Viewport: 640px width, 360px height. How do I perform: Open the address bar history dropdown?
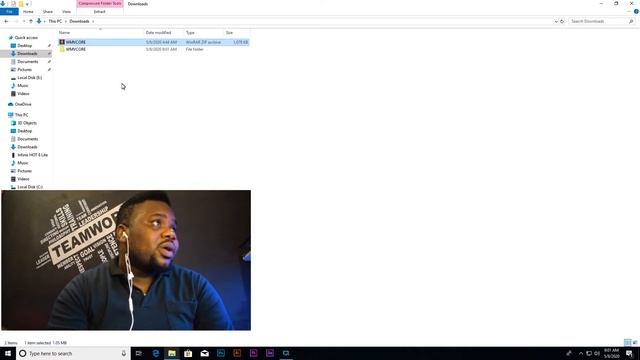coord(556,21)
